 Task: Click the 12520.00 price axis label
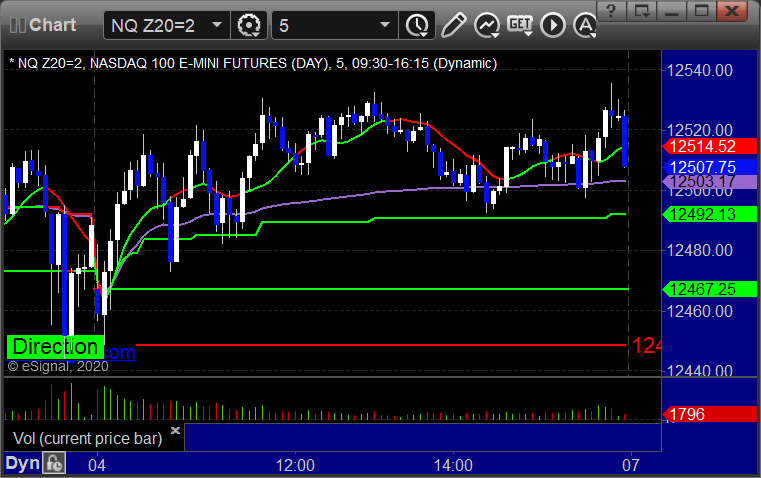[x=700, y=131]
